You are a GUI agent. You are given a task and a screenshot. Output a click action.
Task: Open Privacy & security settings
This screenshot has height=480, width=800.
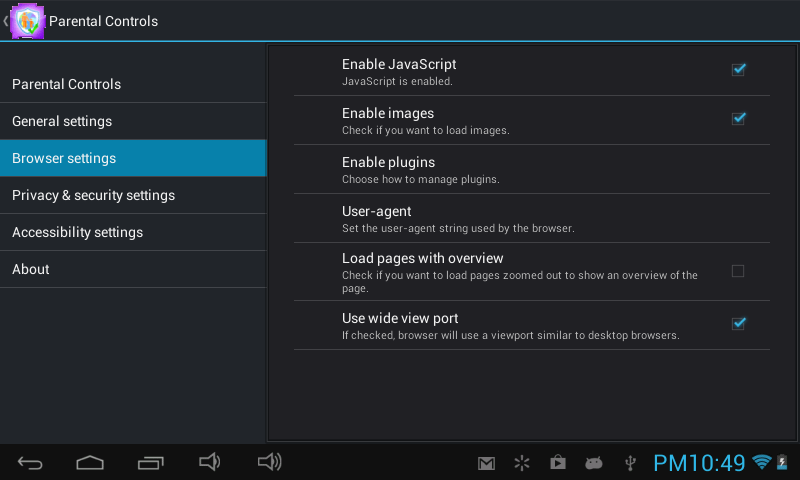[x=133, y=195]
